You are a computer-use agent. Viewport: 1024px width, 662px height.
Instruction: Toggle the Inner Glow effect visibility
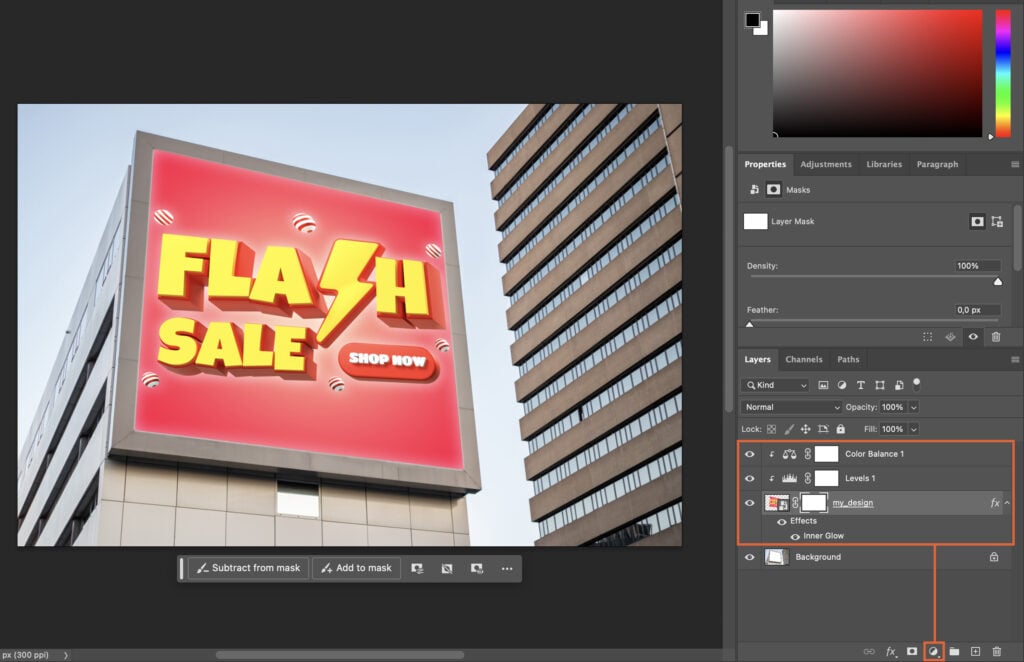795,536
